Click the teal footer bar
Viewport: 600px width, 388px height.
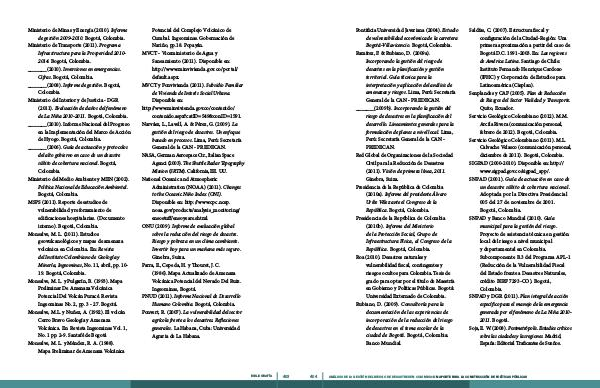coord(300,384)
